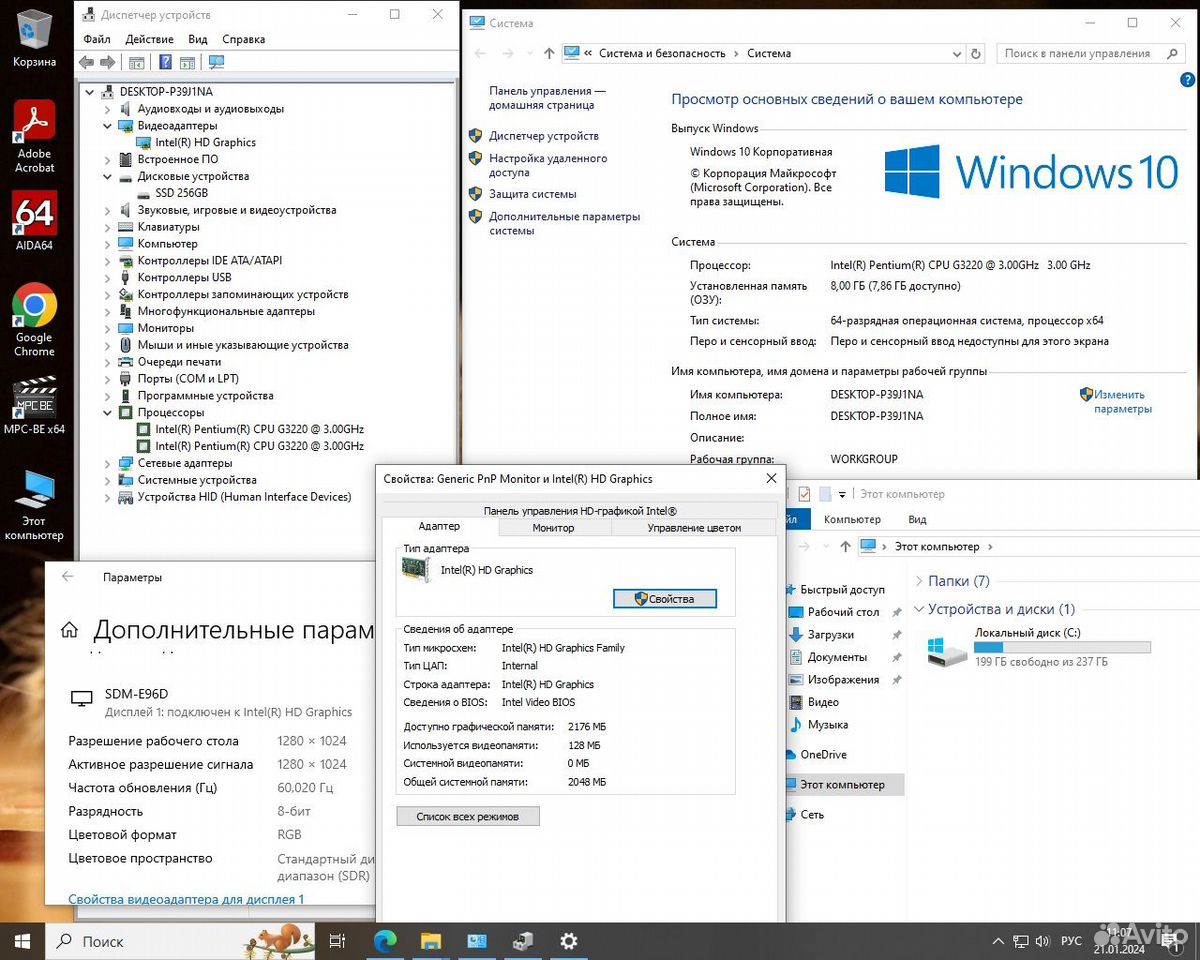This screenshot has width=1200, height=960.
Task: Collapse the Видеоадаптеры node
Action: click(108, 126)
